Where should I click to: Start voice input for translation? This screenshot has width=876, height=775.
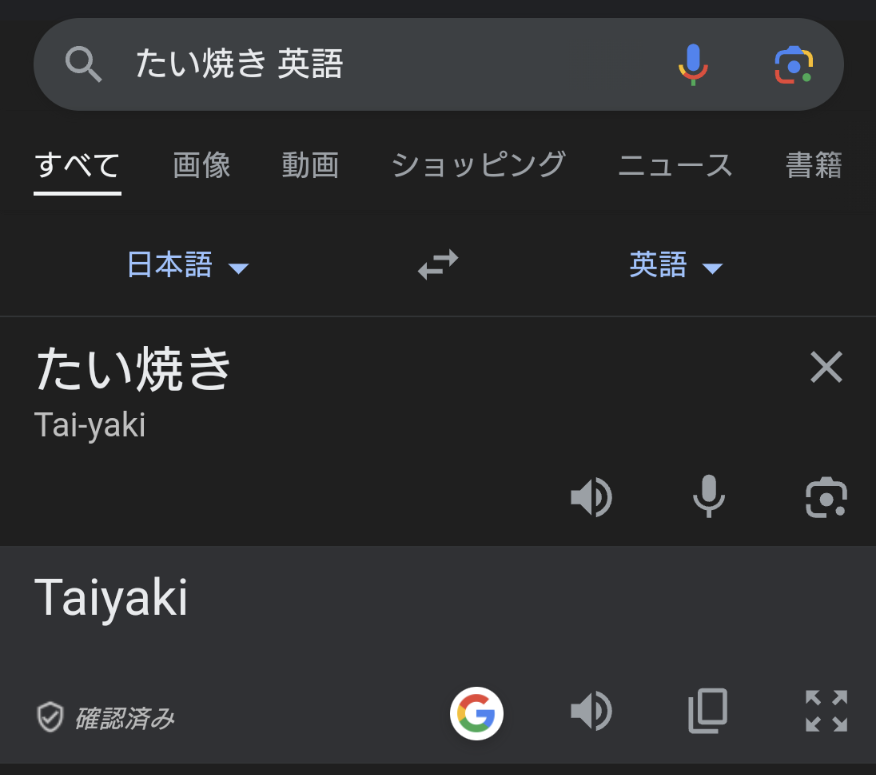tap(709, 497)
